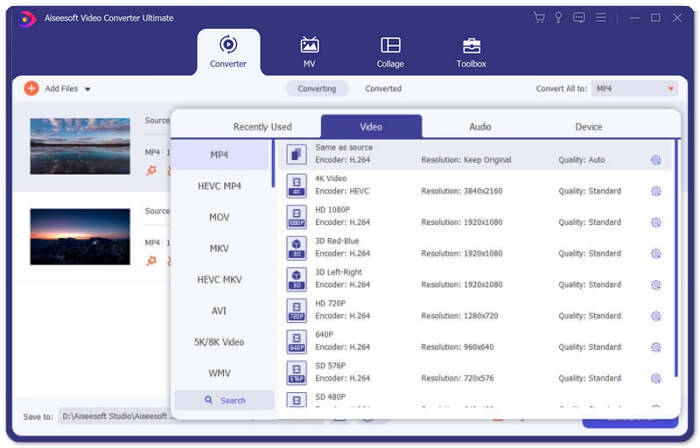Select 'Resolution: Keep Original' text
Viewport: 700px width, 448px height.
(466, 160)
